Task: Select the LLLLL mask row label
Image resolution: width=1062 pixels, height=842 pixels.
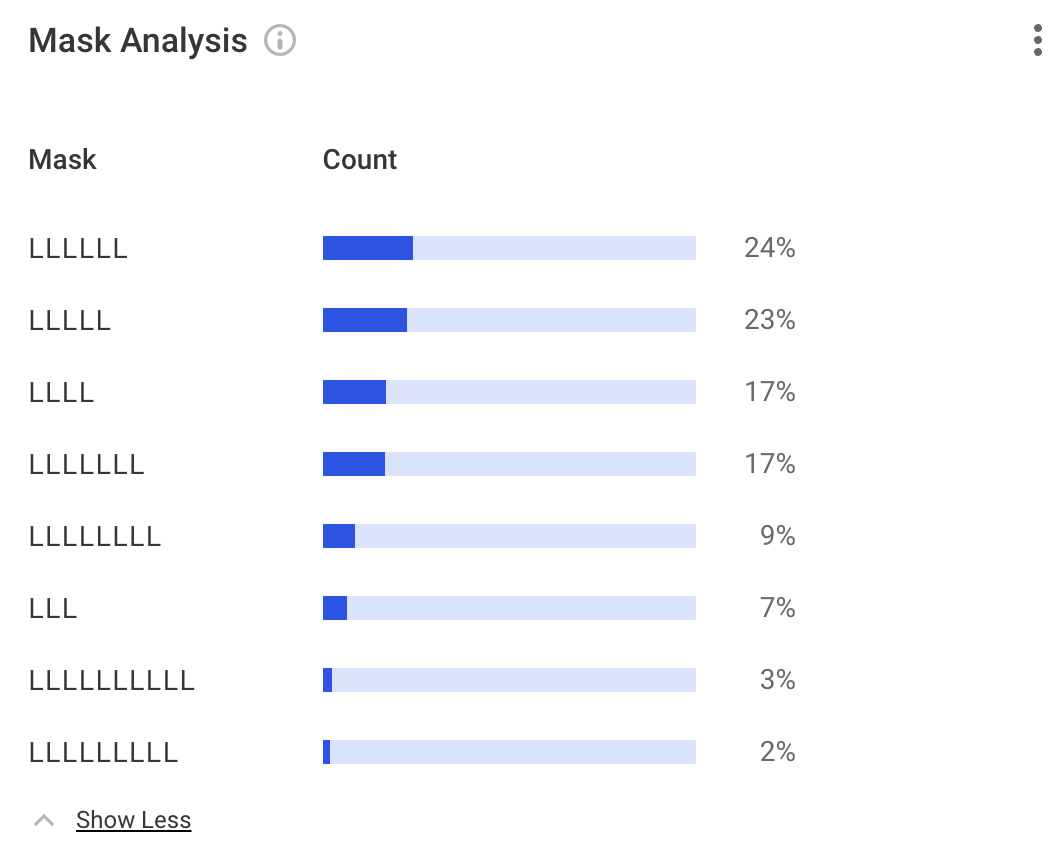Action: tap(70, 320)
